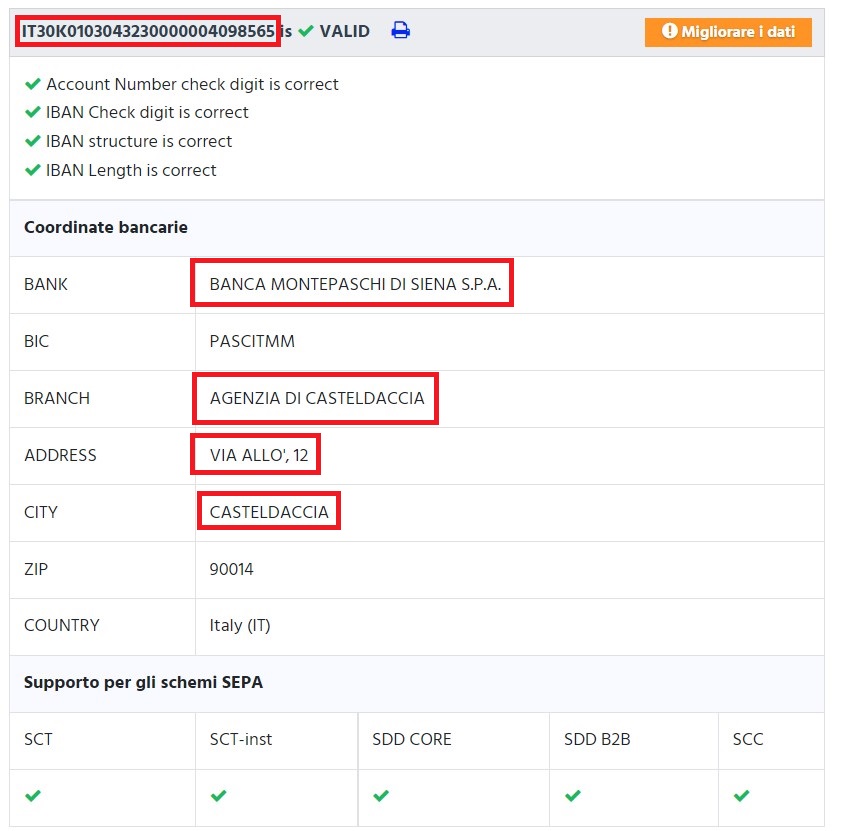The width and height of the screenshot is (843, 831).
Task: Click the green checkmark under SCT
Action: click(x=33, y=796)
